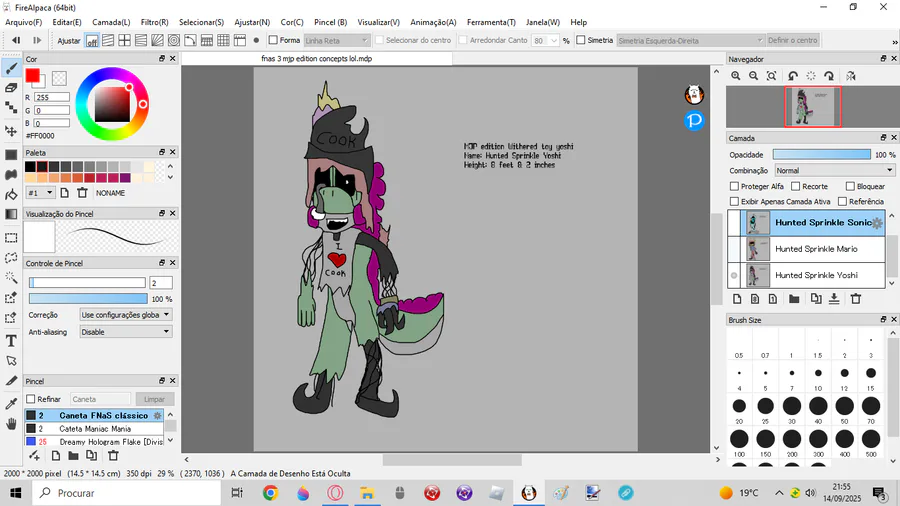Open the Simetria Esquerda-Direita dropdown
900x506 pixels.
pos(690,41)
